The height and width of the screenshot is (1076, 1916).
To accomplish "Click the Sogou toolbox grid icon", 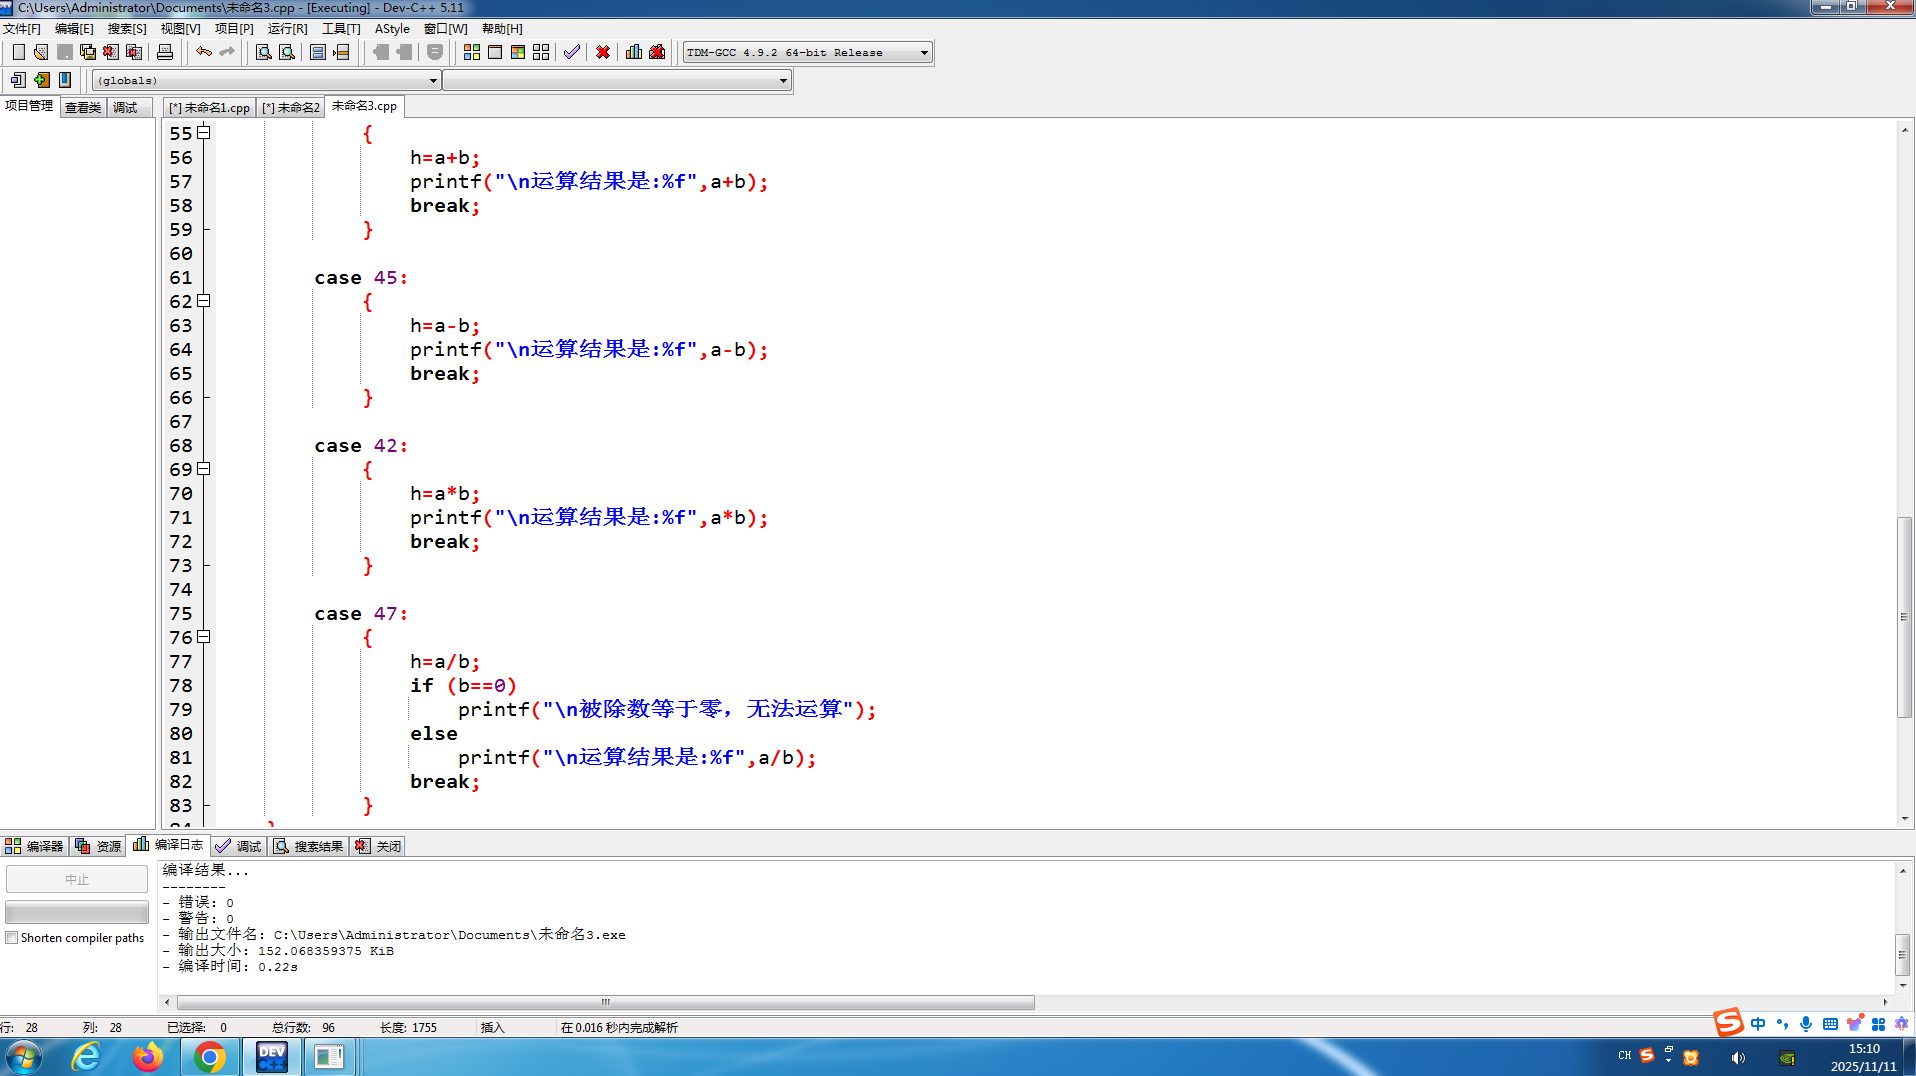I will (x=1878, y=1024).
